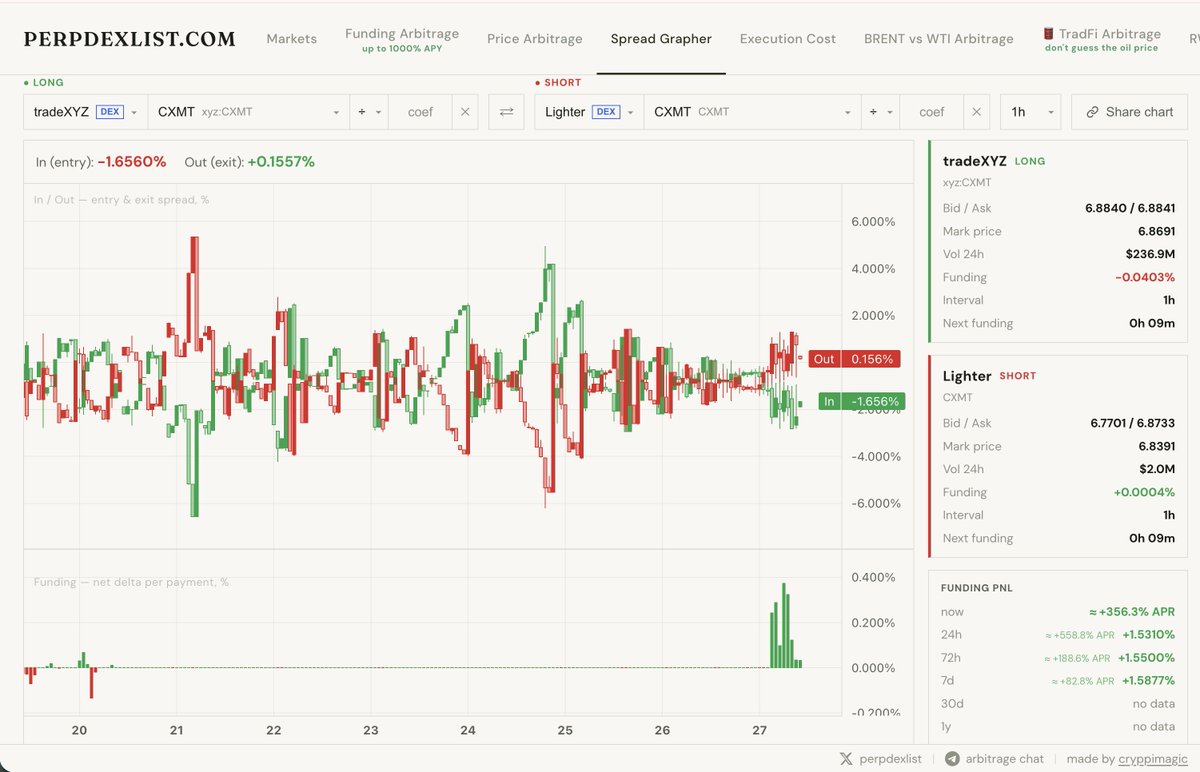
Task: Click the Share chart button
Action: (x=1128, y=112)
